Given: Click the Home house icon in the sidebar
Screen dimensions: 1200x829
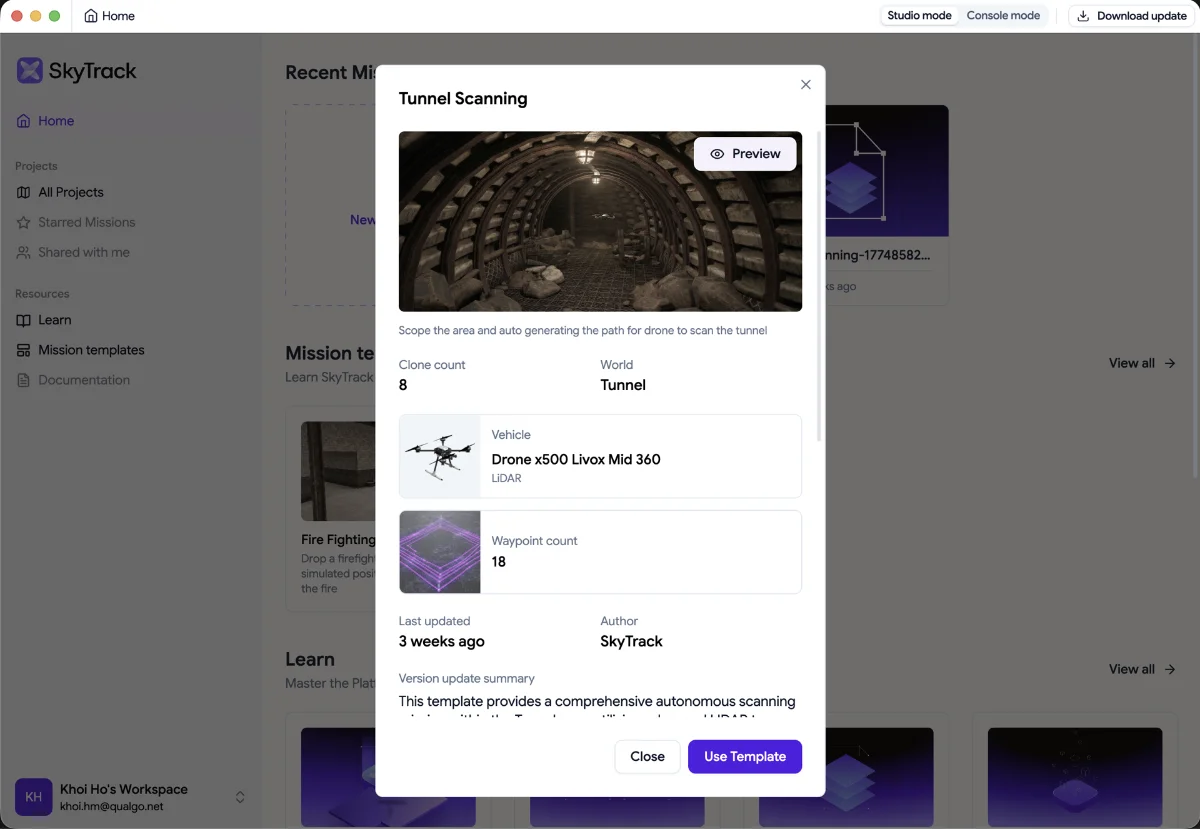Looking at the screenshot, I should [x=23, y=121].
